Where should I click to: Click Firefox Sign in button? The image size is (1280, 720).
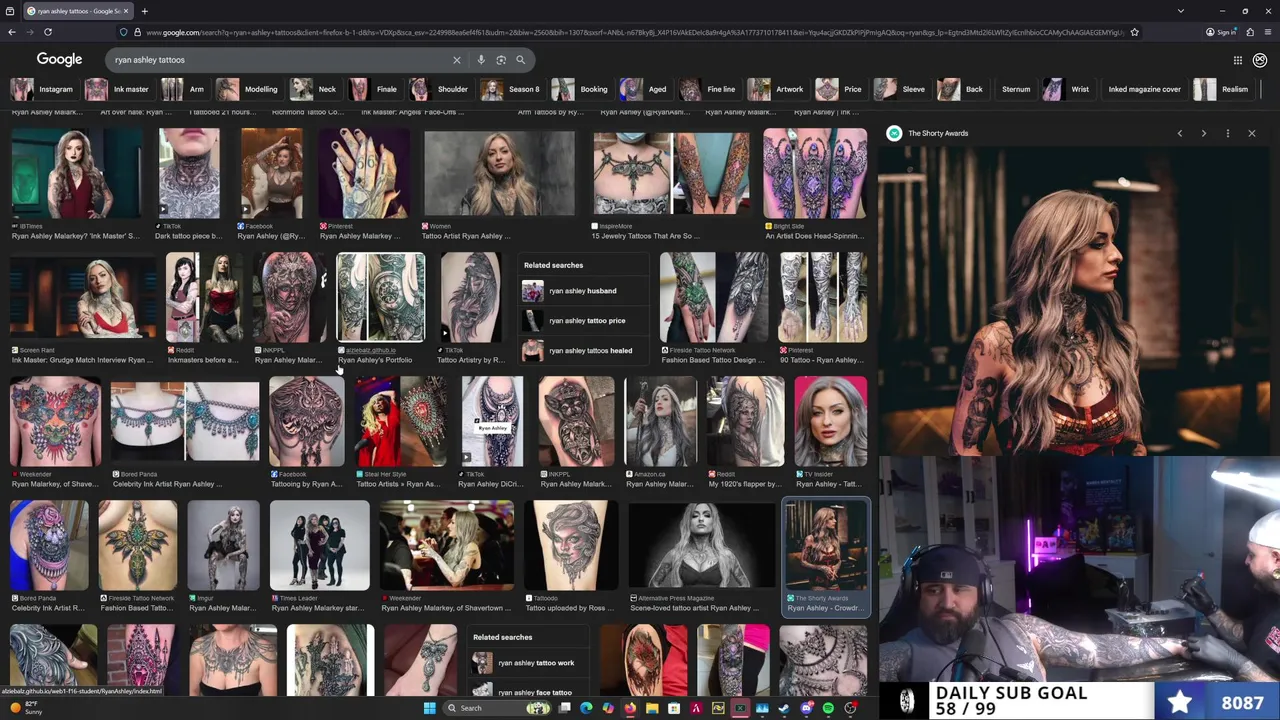1221,32
